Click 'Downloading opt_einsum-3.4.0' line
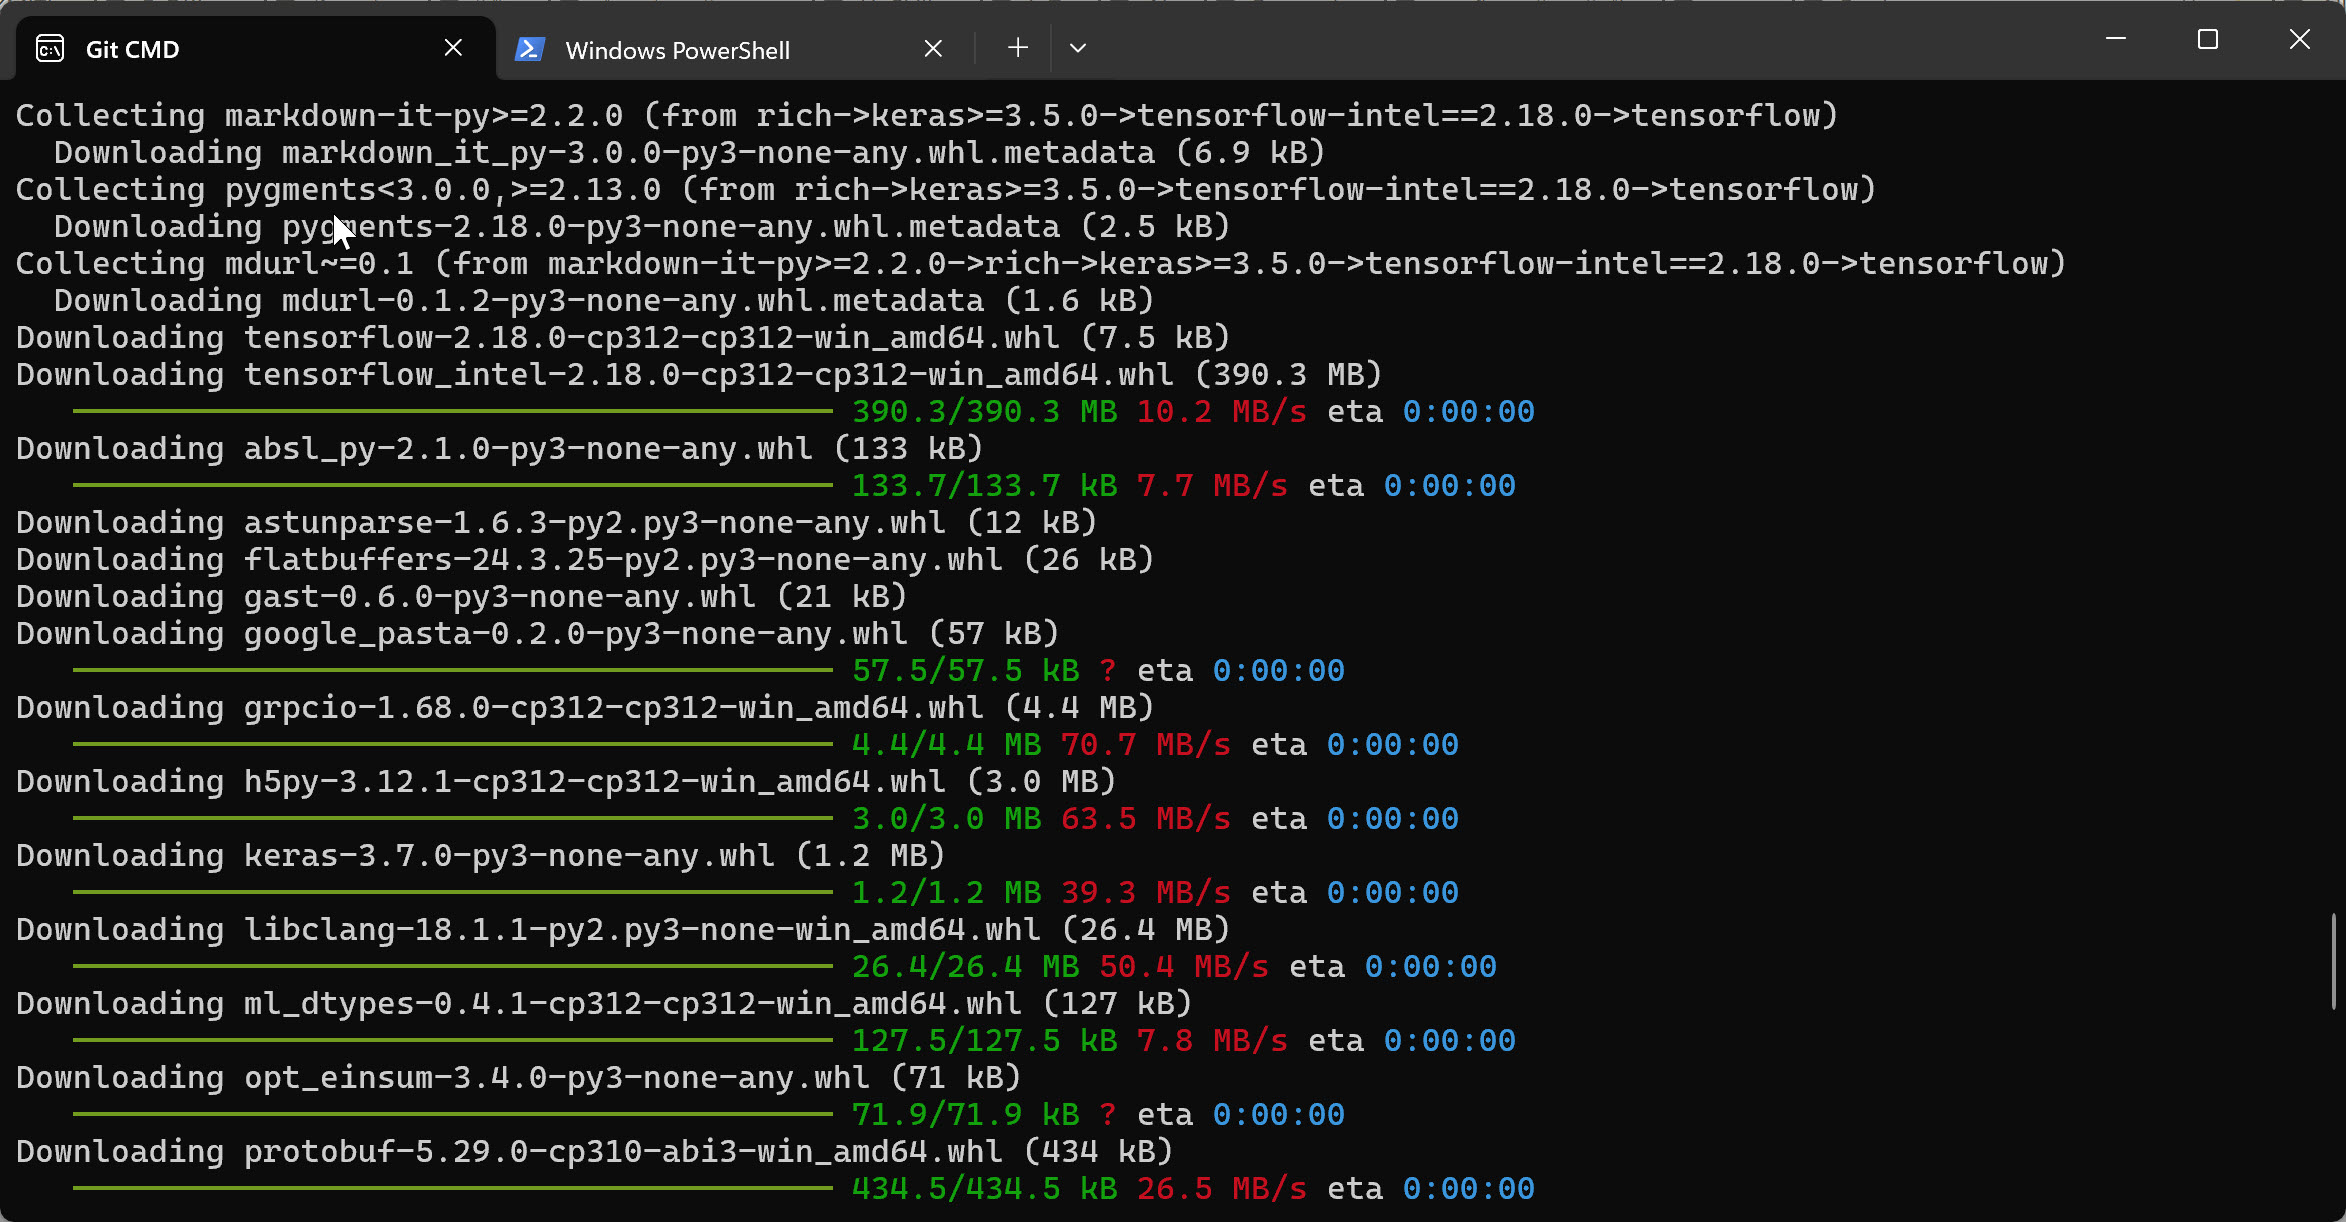The image size is (2346, 1222). point(519,1077)
